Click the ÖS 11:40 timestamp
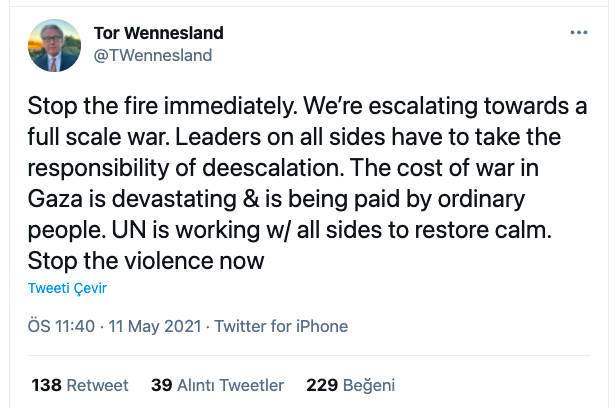Image resolution: width=616 pixels, height=408 pixels. pos(61,326)
